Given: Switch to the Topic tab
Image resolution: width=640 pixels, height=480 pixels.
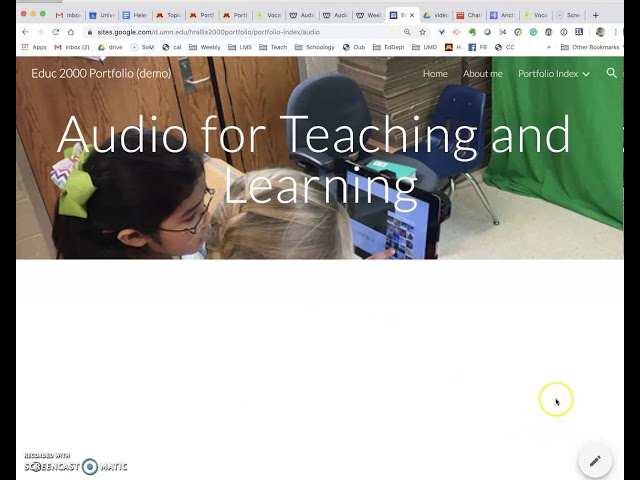Looking at the screenshot, I should pyautogui.click(x=168, y=15).
